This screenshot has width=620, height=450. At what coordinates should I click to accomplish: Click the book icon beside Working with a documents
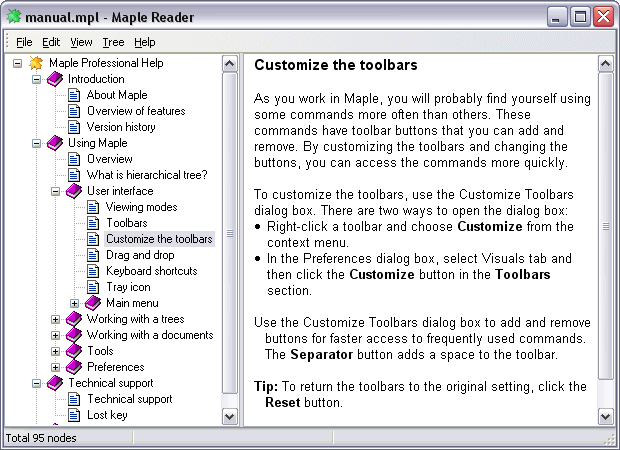[x=74, y=335]
